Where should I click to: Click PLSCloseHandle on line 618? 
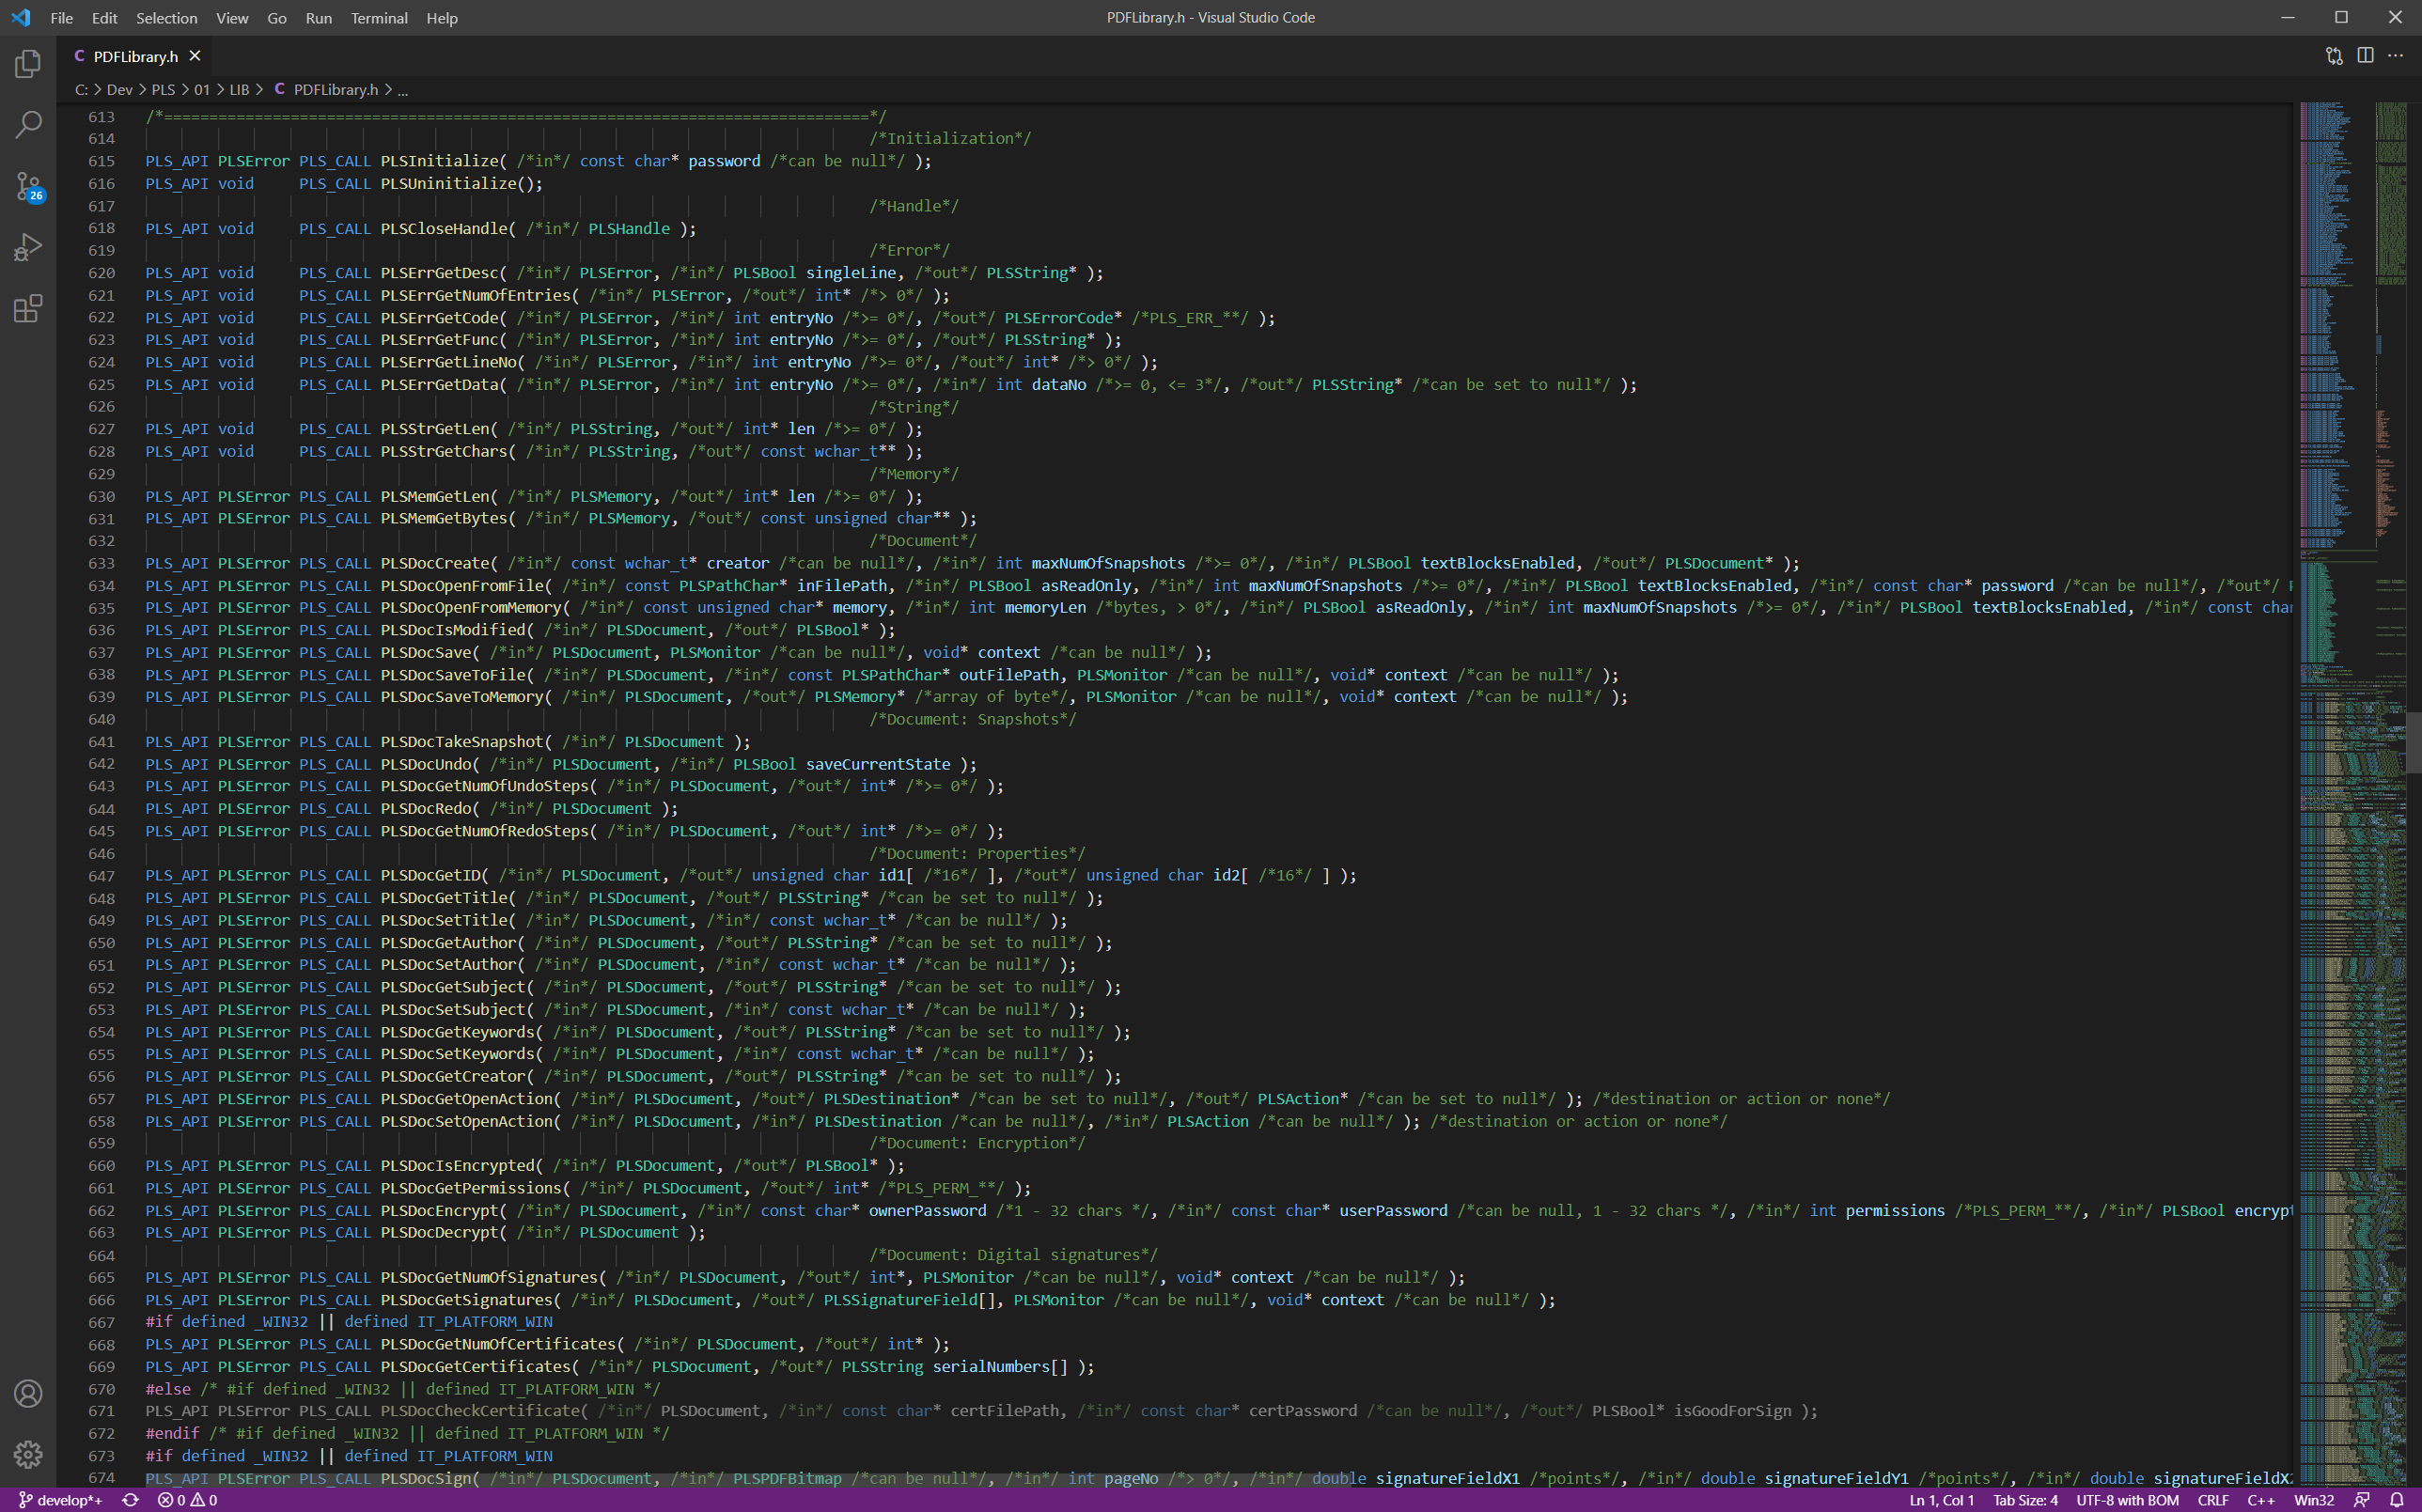pos(444,228)
